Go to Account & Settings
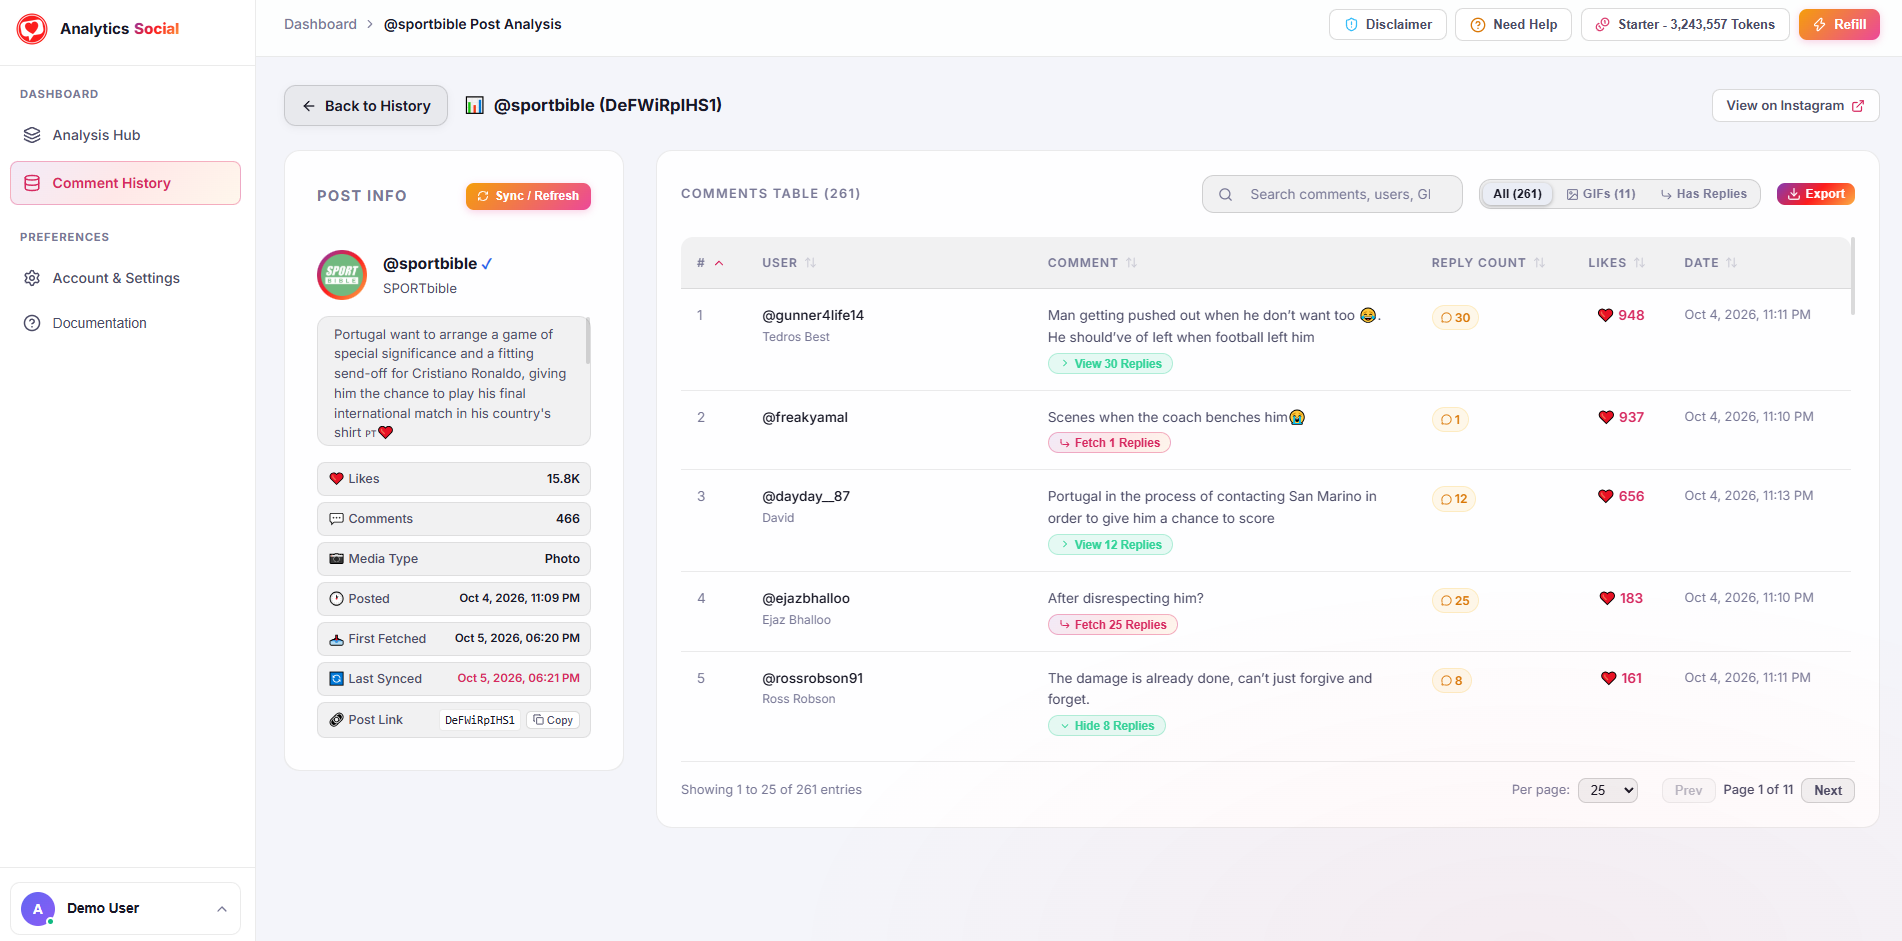The height and width of the screenshot is (941, 1902). 125,278
